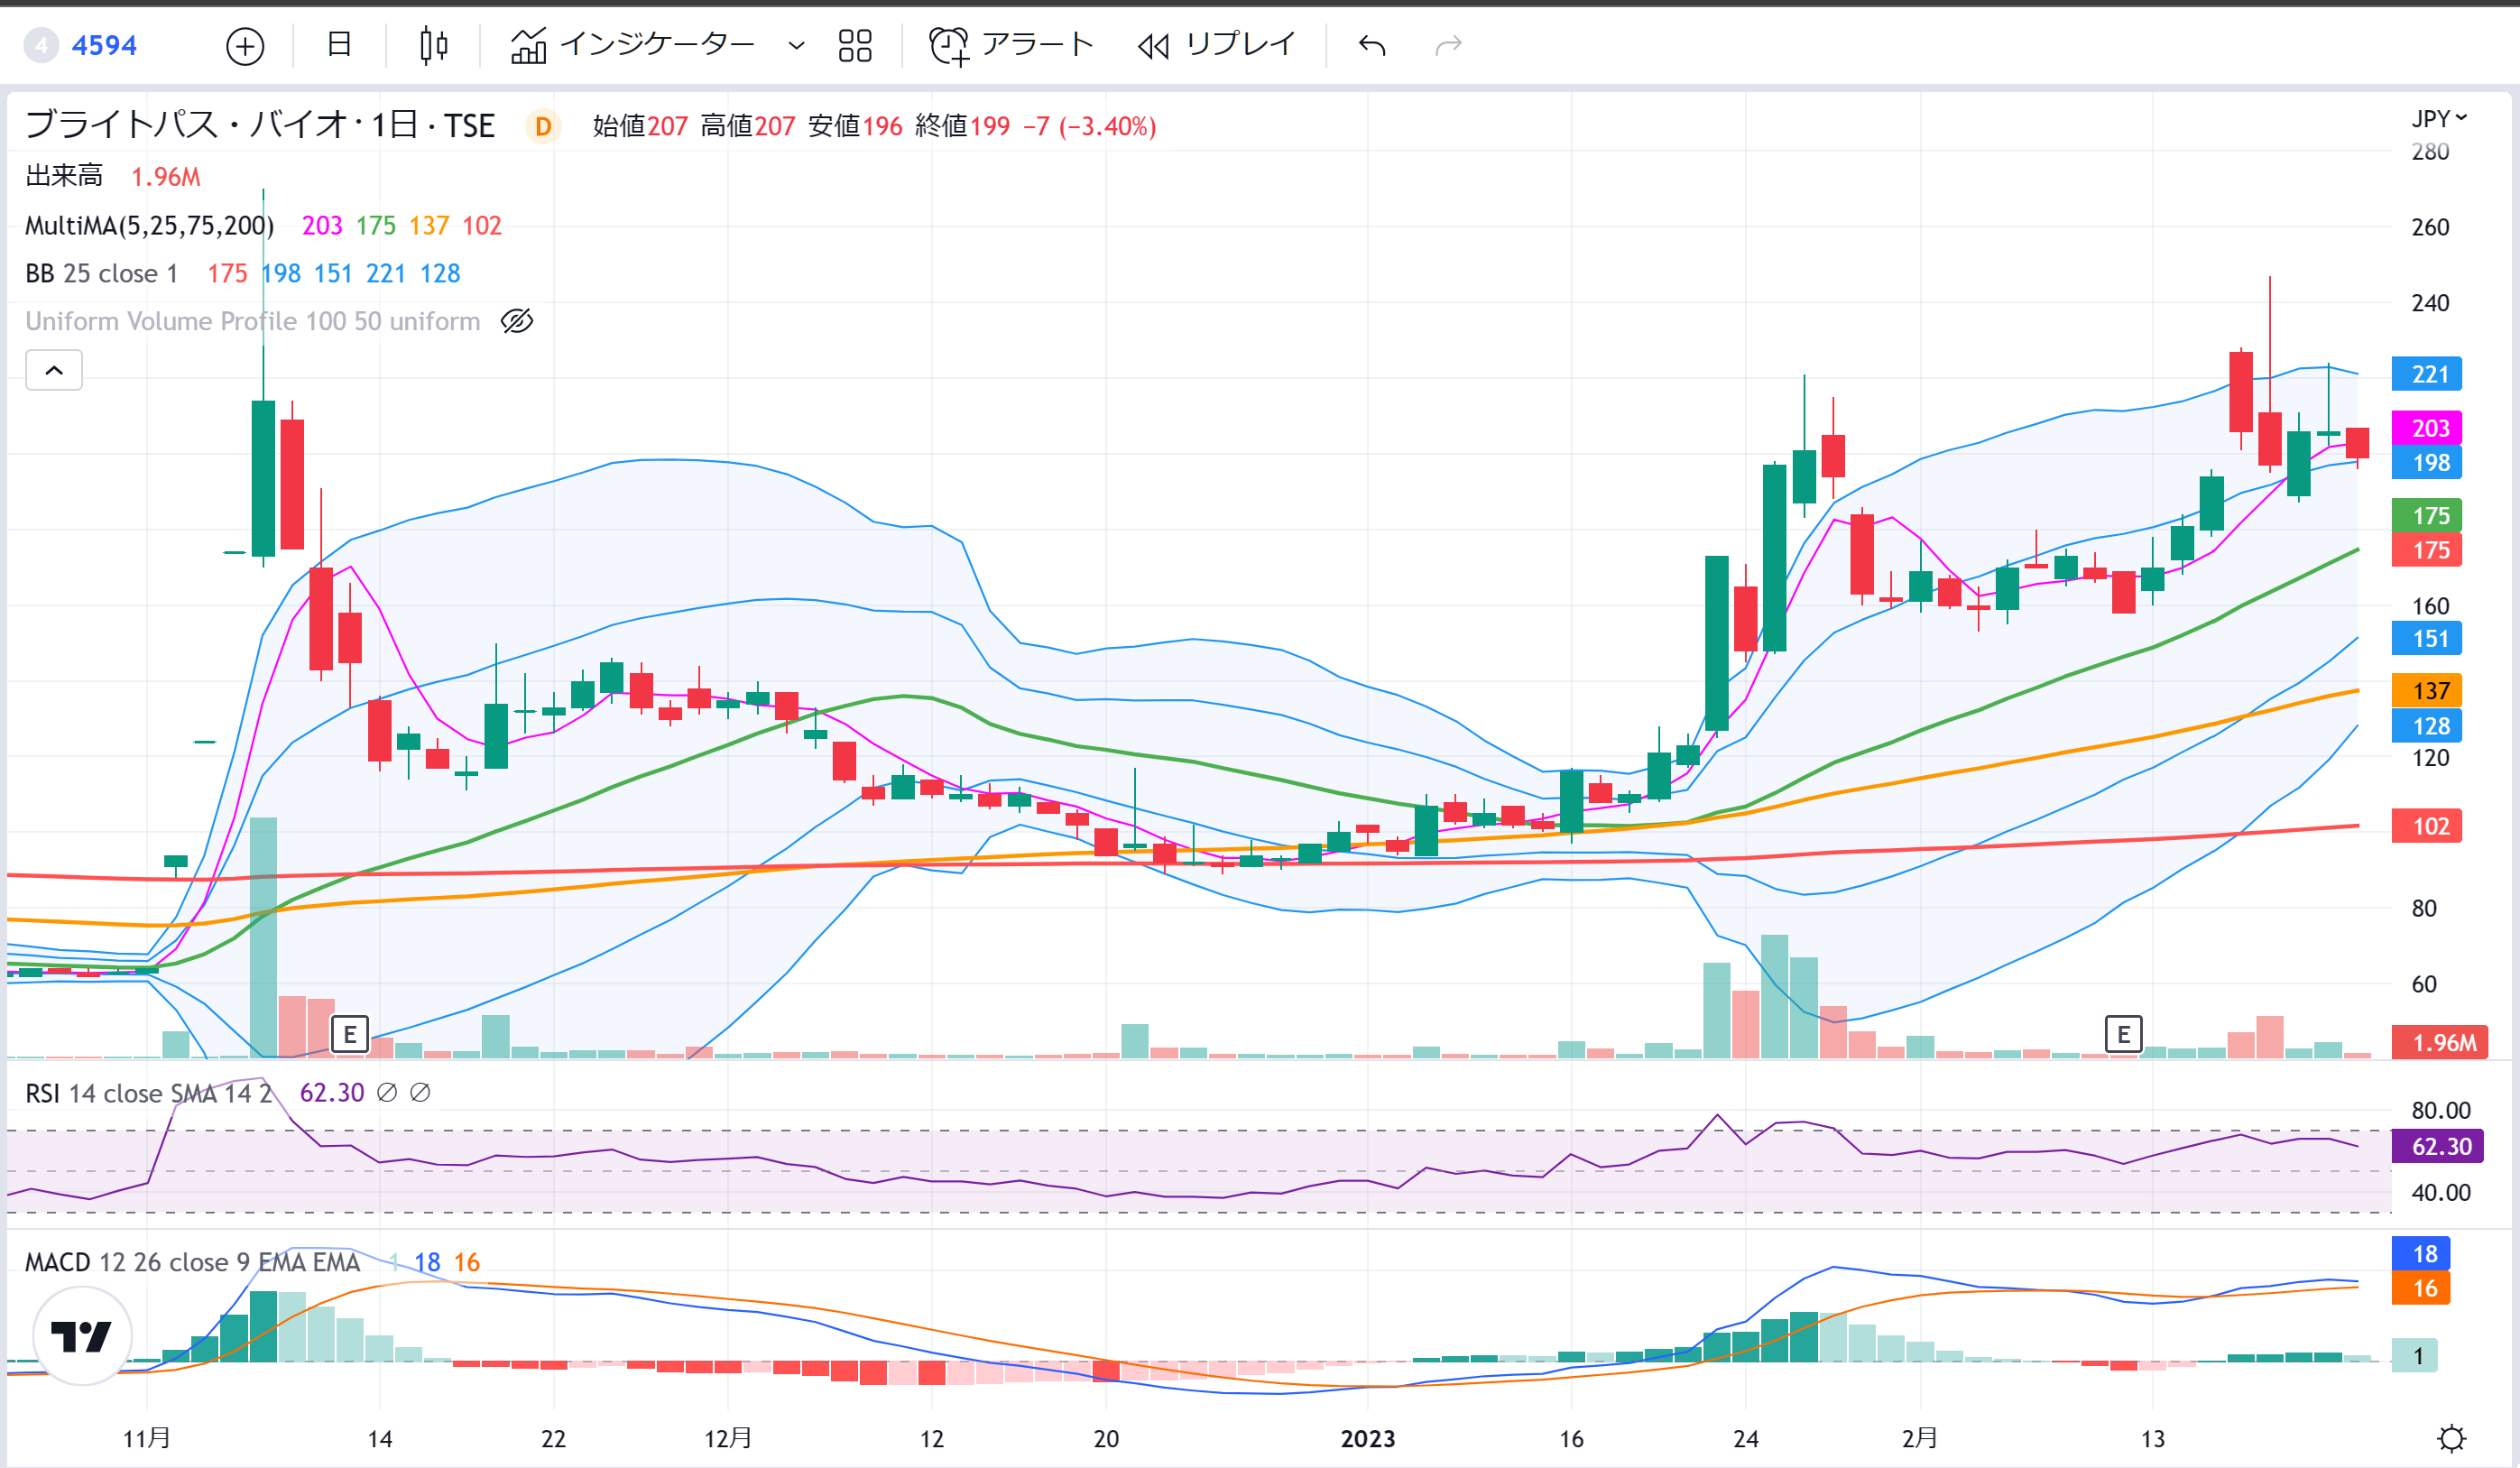Click the blue 18 MACD value label

2420,1254
